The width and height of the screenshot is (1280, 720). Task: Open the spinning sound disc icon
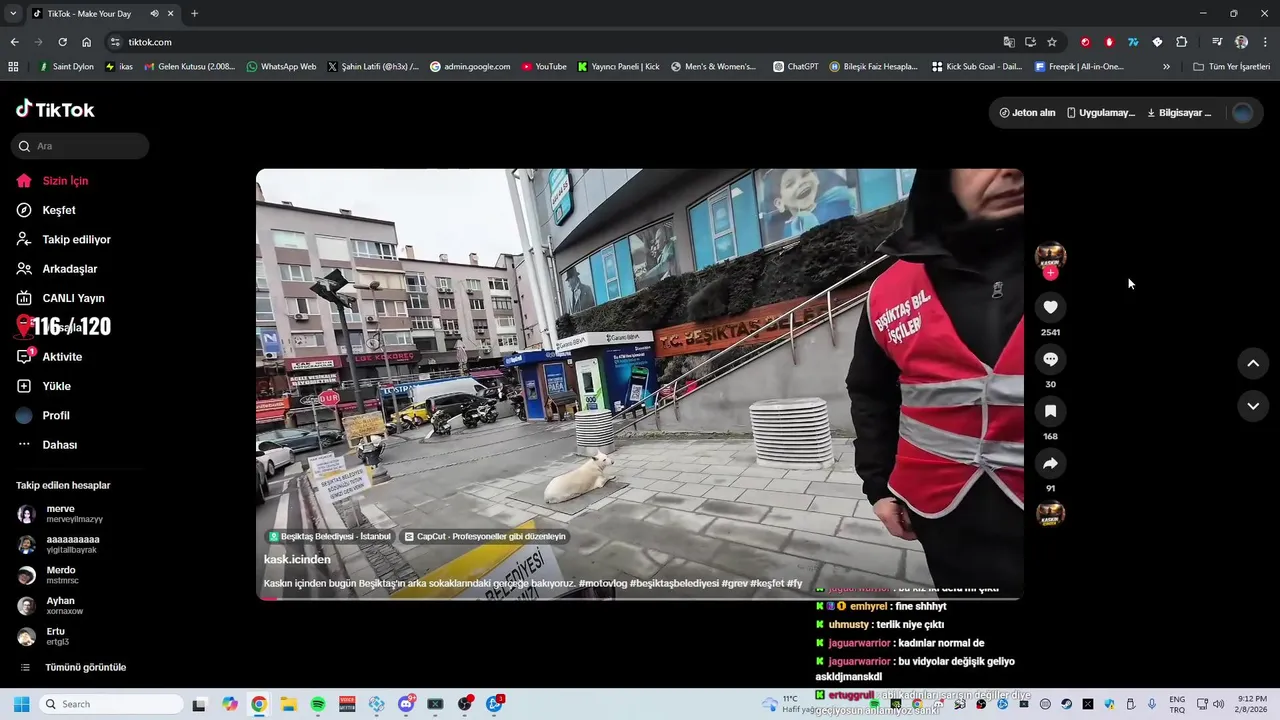tap(1050, 514)
